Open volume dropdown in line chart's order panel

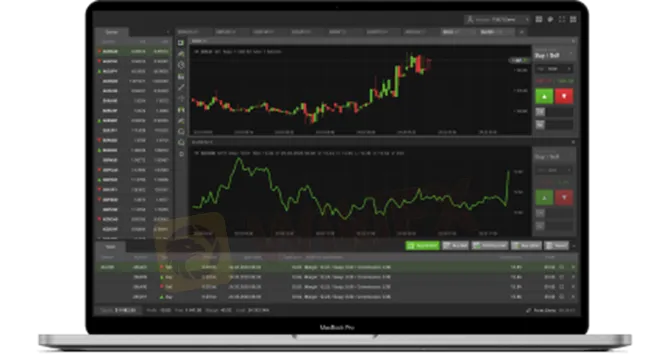[554, 171]
